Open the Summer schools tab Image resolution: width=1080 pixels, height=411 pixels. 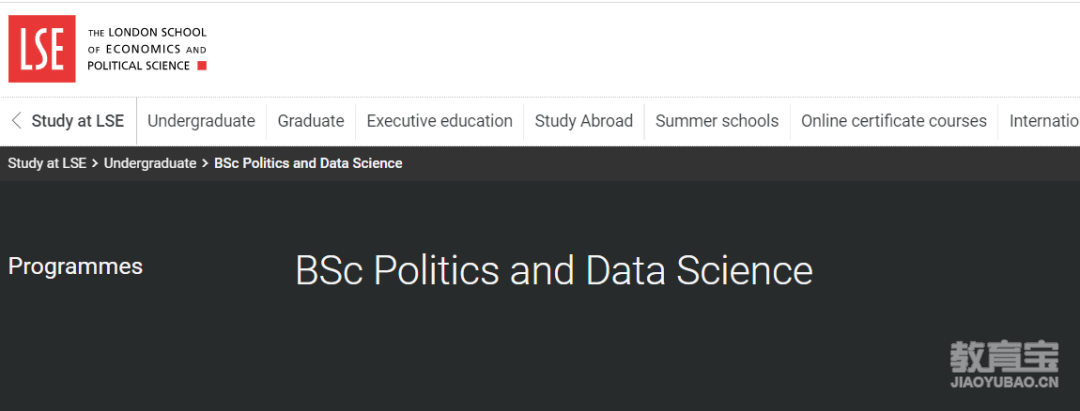717,121
